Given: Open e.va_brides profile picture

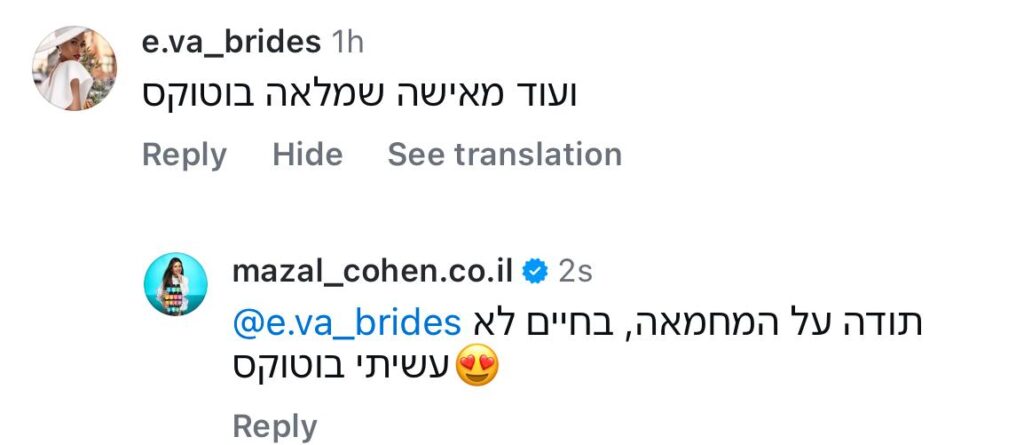Looking at the screenshot, I should tap(75, 68).
